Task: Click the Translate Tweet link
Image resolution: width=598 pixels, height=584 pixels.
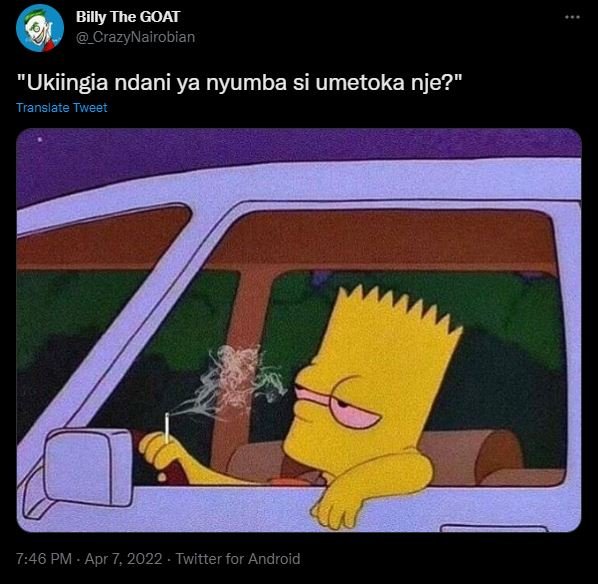Action: point(61,108)
